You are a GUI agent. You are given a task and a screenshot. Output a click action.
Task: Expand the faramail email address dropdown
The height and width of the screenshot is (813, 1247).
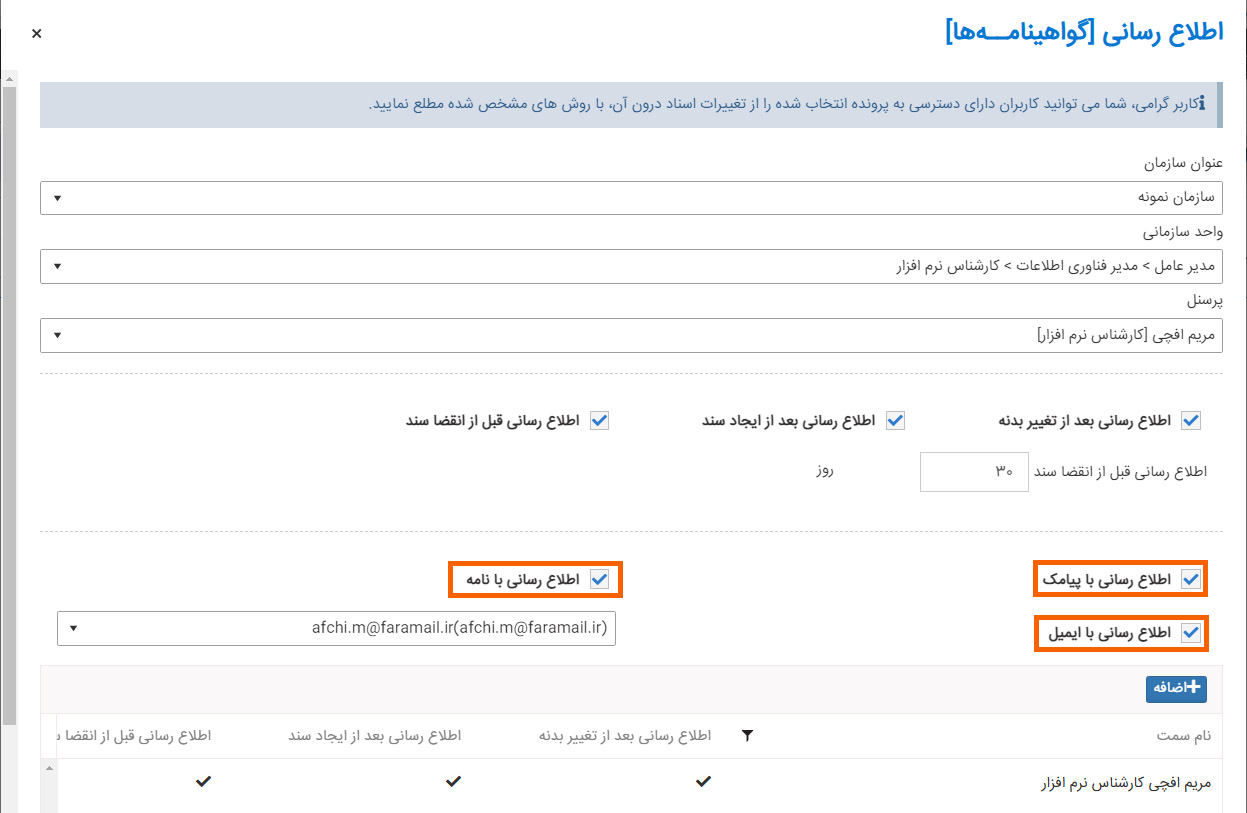tap(73, 628)
